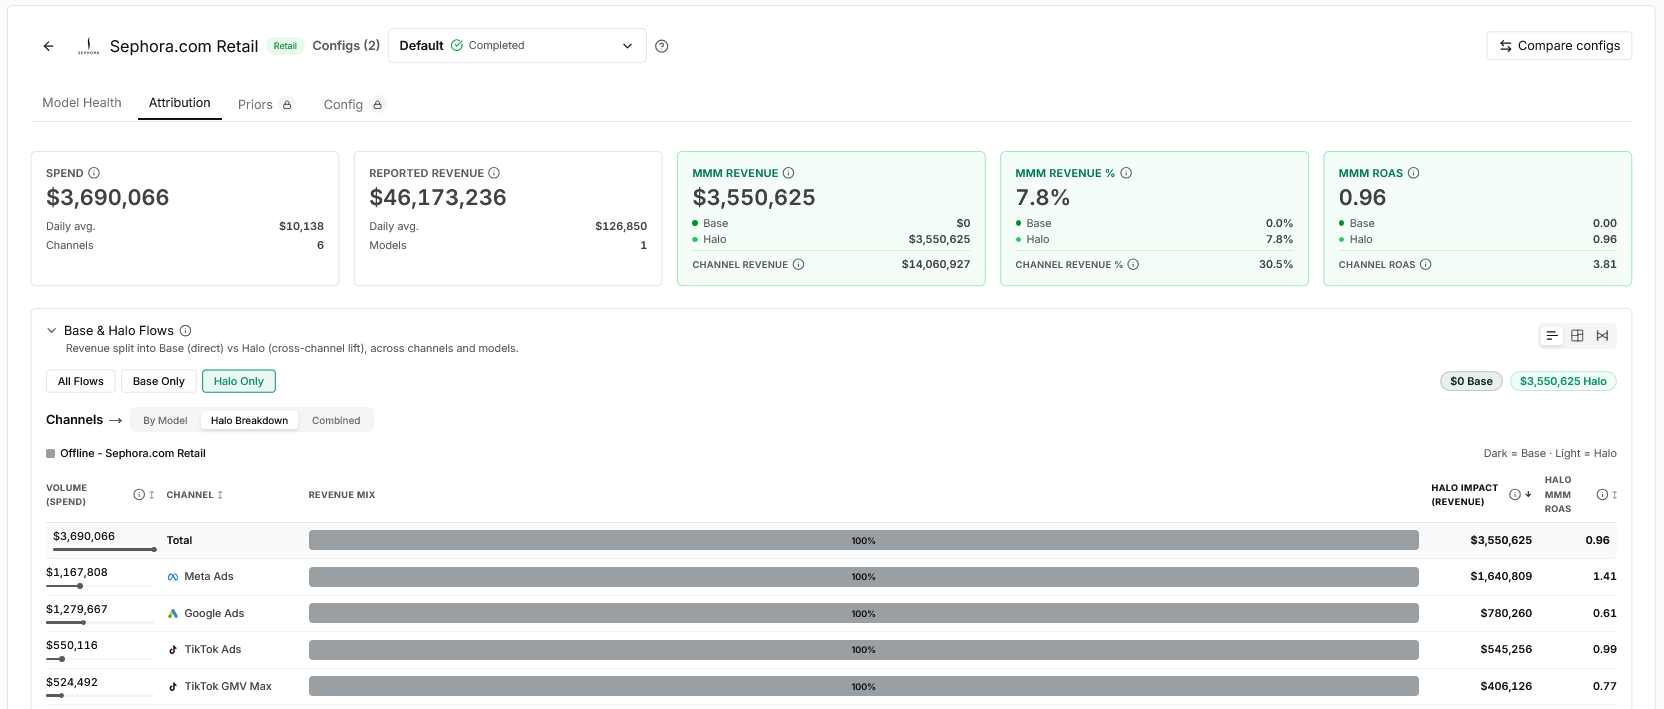The width and height of the screenshot is (1664, 709).
Task: Open the Attribution tab
Action: pyautogui.click(x=180, y=103)
